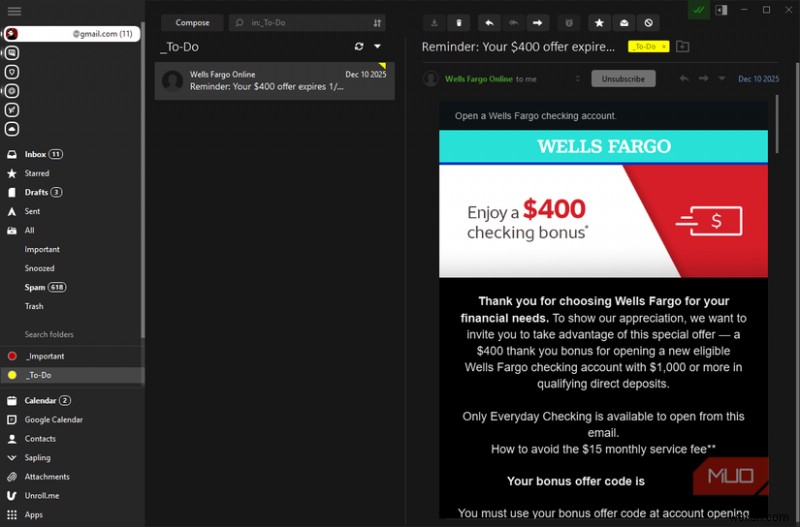Snooze the email with clock icon
The image size is (800, 527).
[x=569, y=22]
